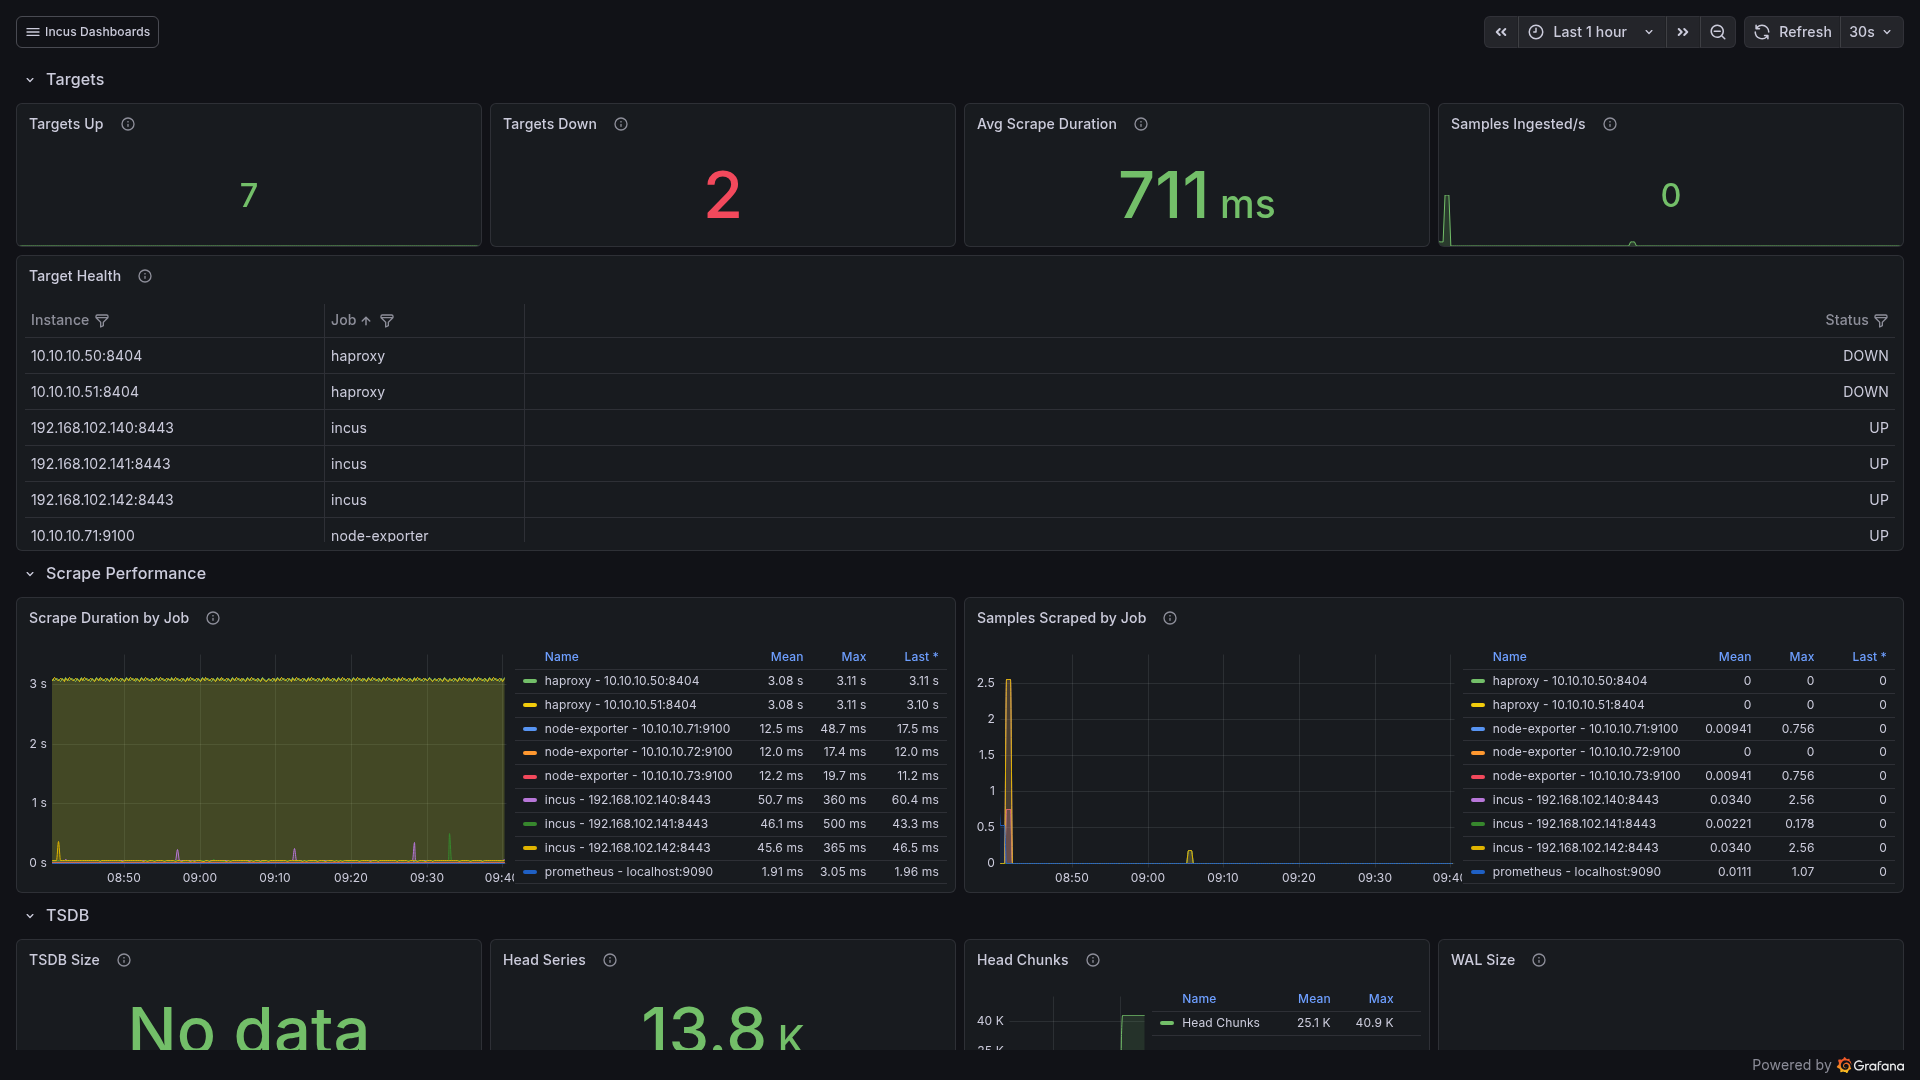Sort Samples Scraped legend by Mean
The height and width of the screenshot is (1080, 1920).
1734,657
